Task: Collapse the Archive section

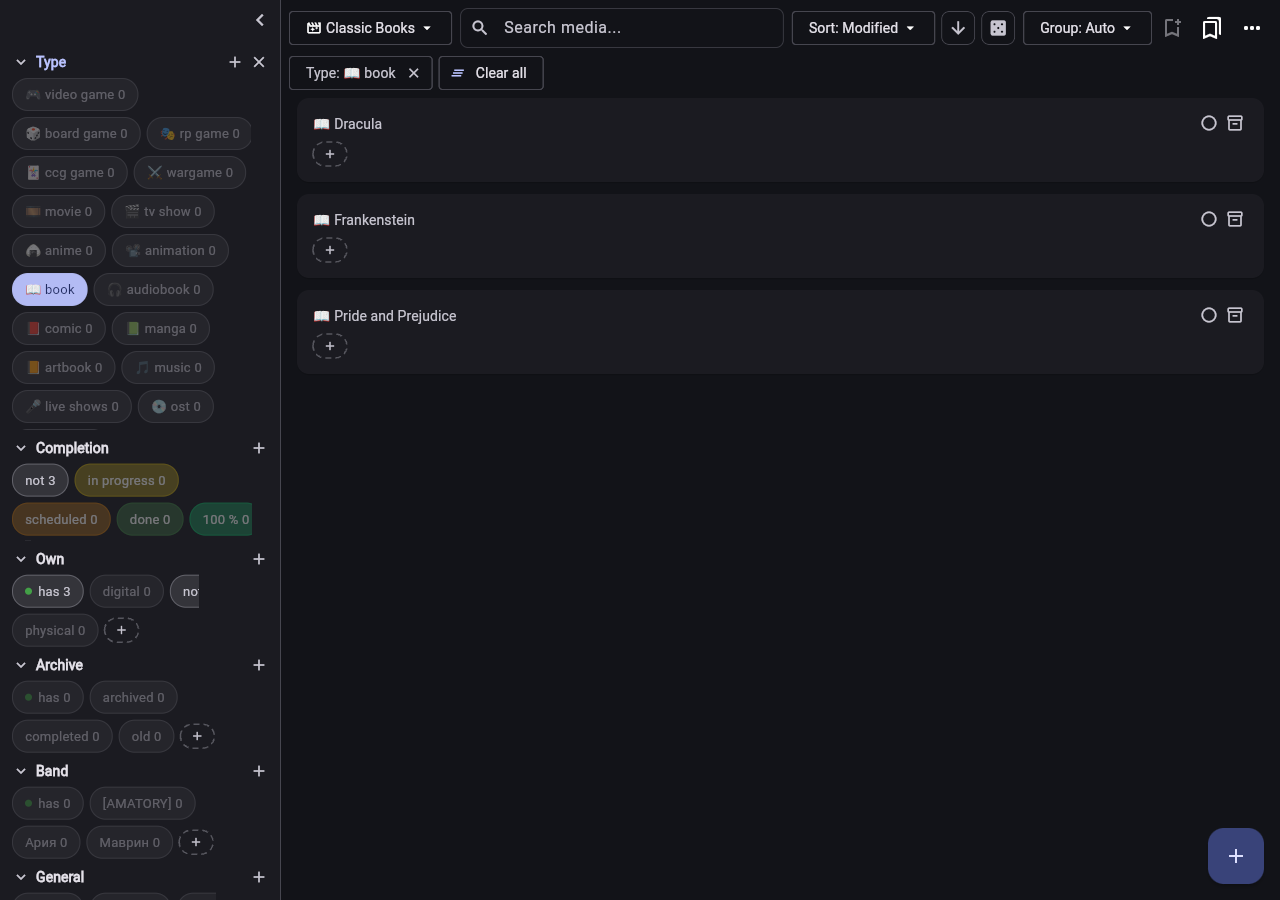Action: [21, 665]
